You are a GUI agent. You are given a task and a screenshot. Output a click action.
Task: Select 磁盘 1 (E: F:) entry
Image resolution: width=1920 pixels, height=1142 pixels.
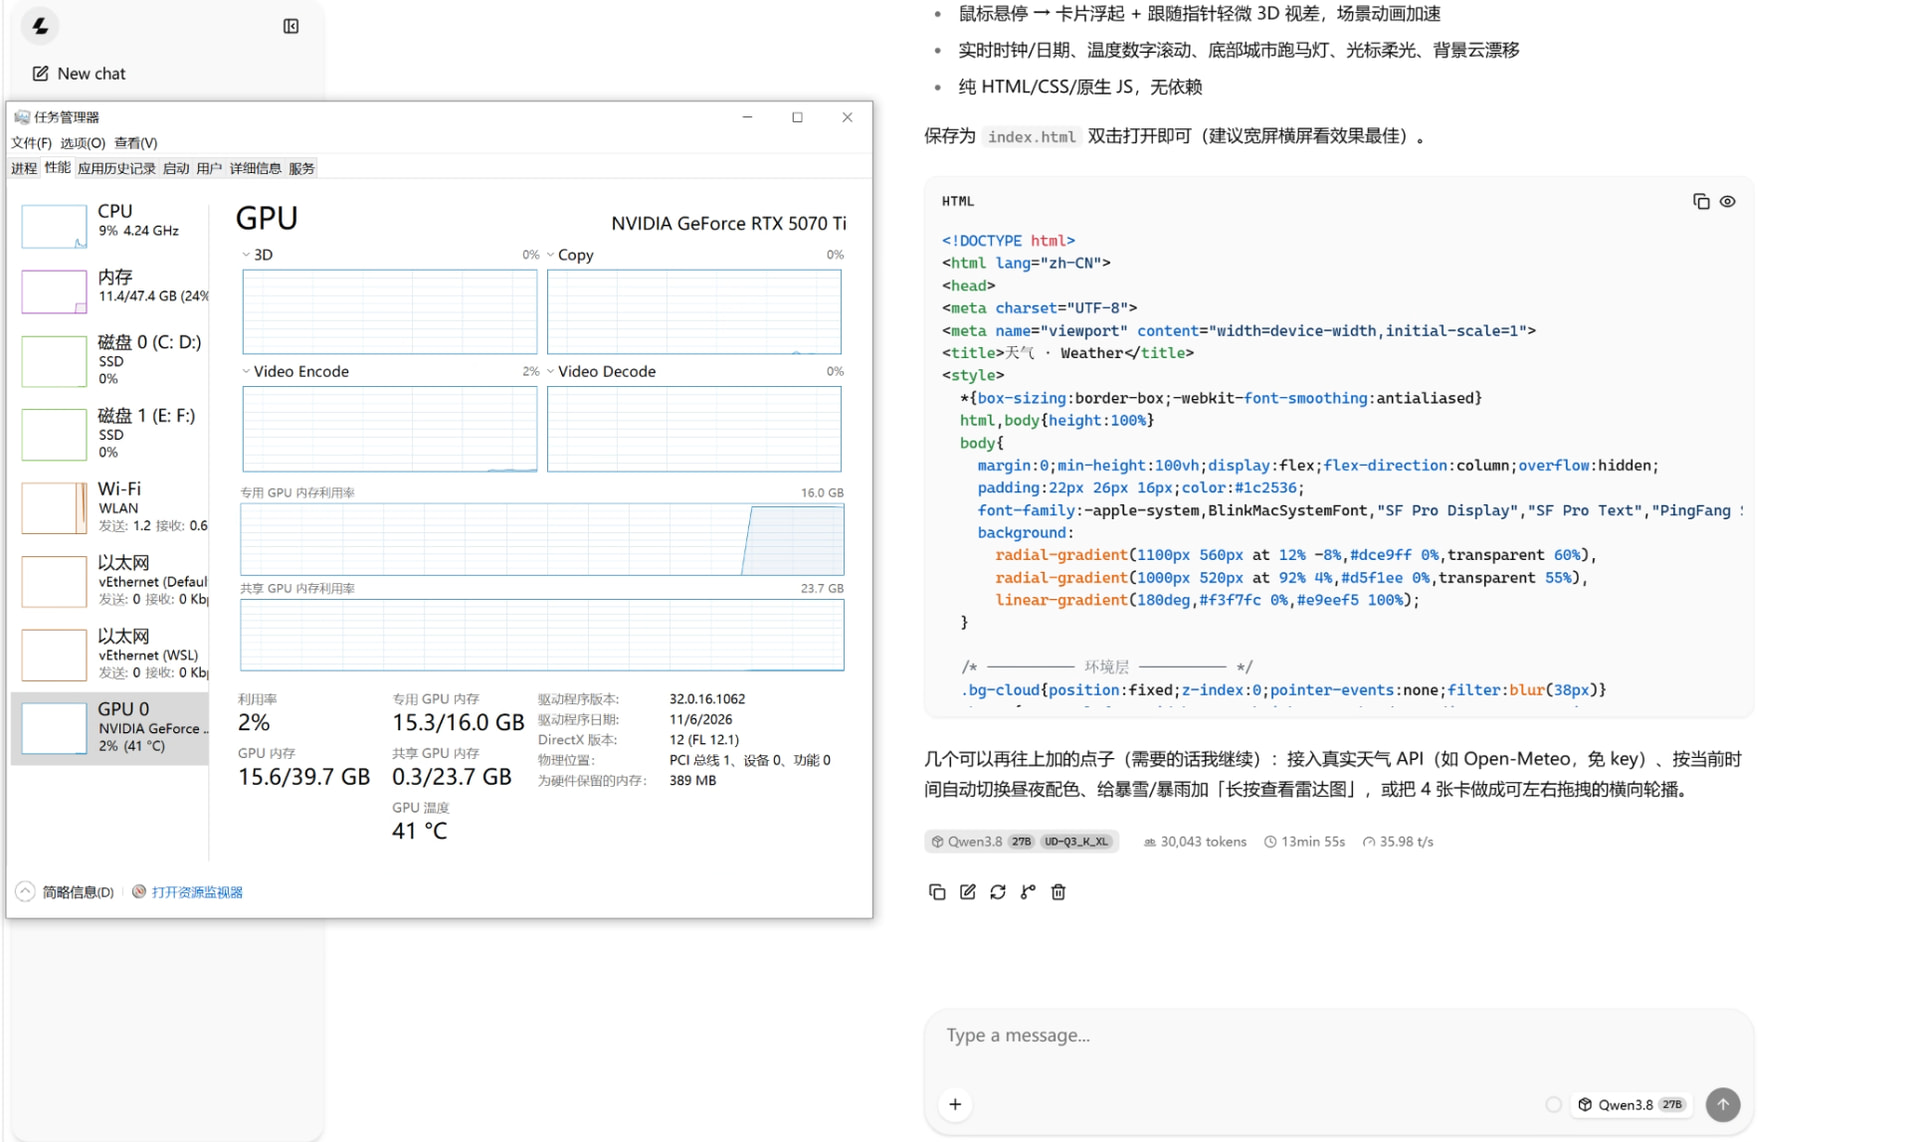coord(110,433)
